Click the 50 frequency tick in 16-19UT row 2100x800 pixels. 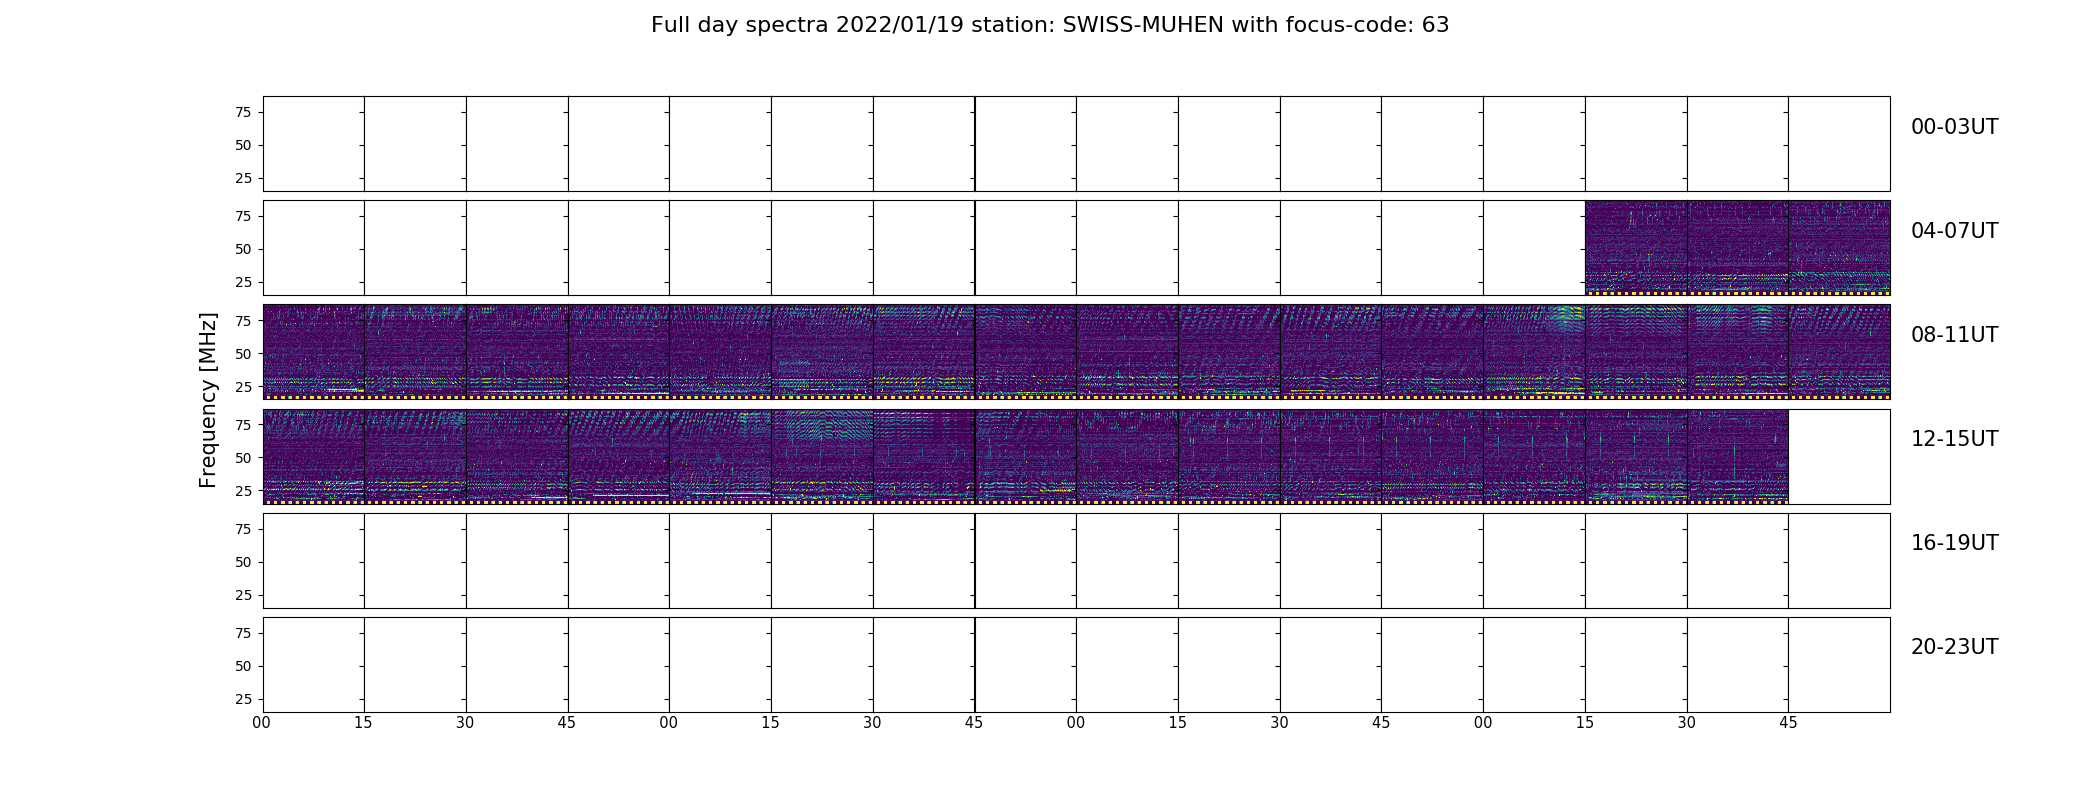pos(242,562)
